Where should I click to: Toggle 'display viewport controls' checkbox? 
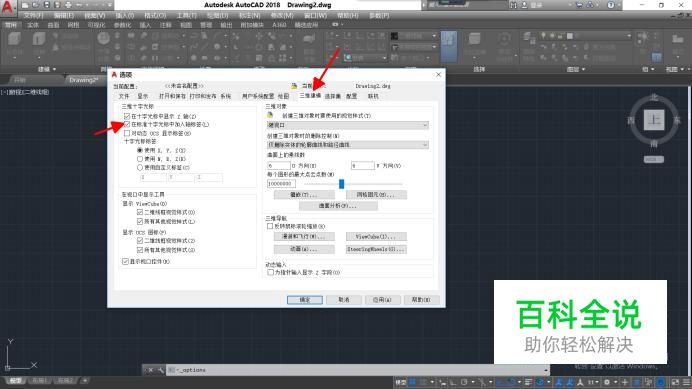125,261
